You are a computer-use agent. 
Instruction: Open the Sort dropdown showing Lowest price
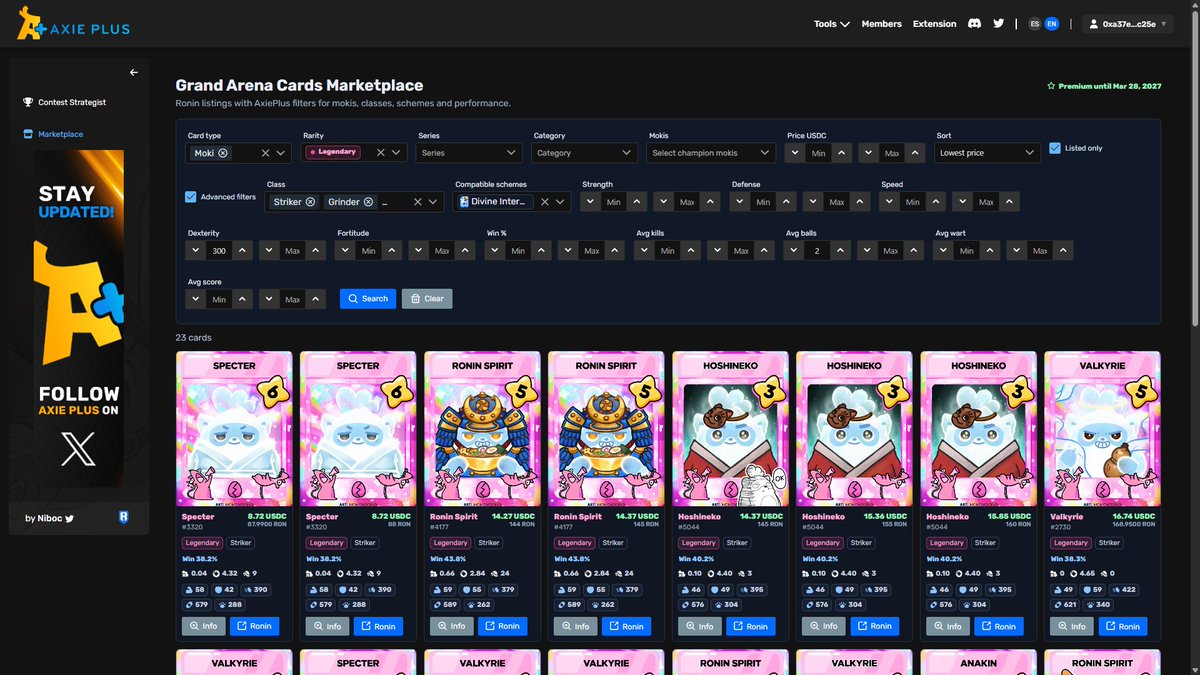point(988,153)
